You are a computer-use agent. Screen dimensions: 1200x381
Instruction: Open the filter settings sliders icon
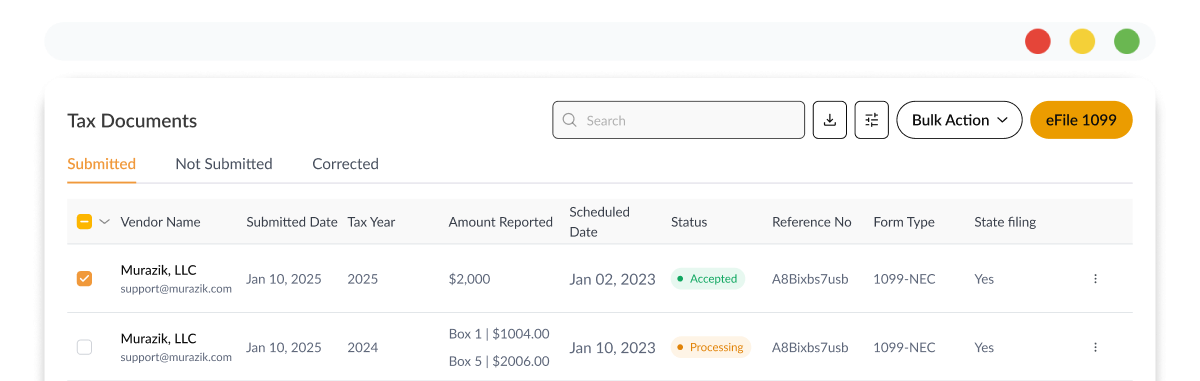872,120
